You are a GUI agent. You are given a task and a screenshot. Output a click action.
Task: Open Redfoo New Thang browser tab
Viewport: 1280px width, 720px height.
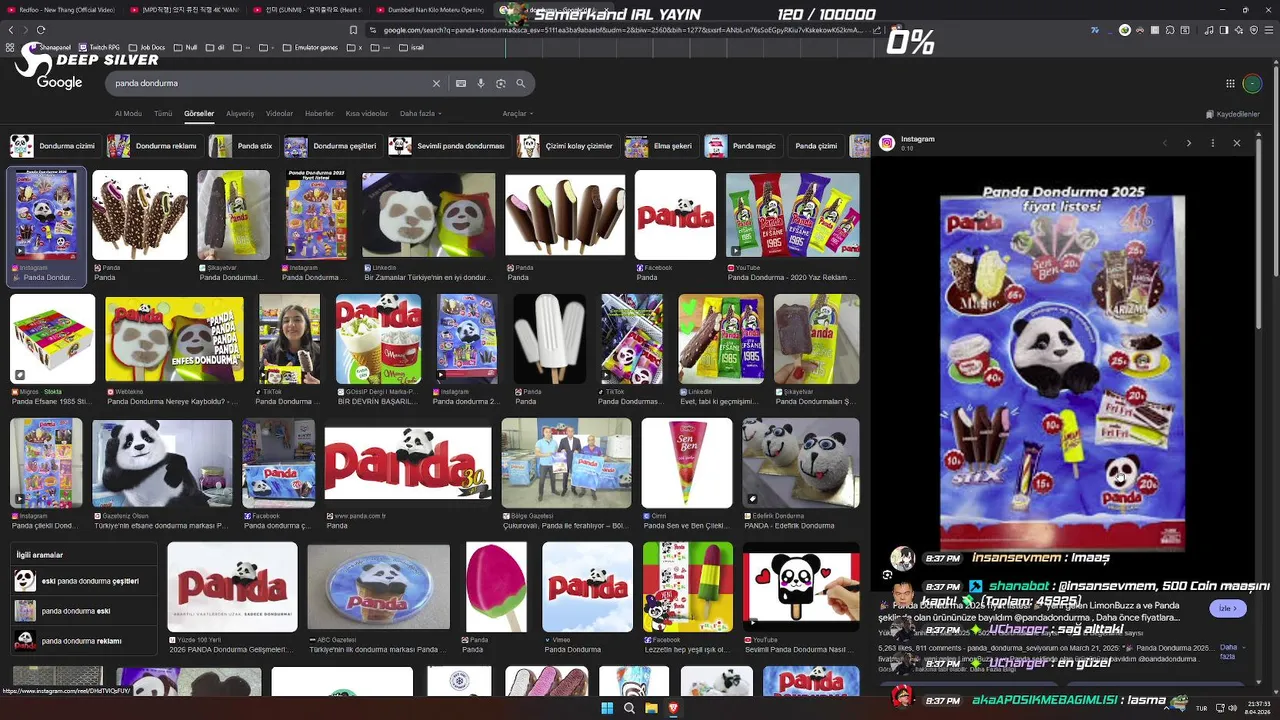[x=60, y=9]
